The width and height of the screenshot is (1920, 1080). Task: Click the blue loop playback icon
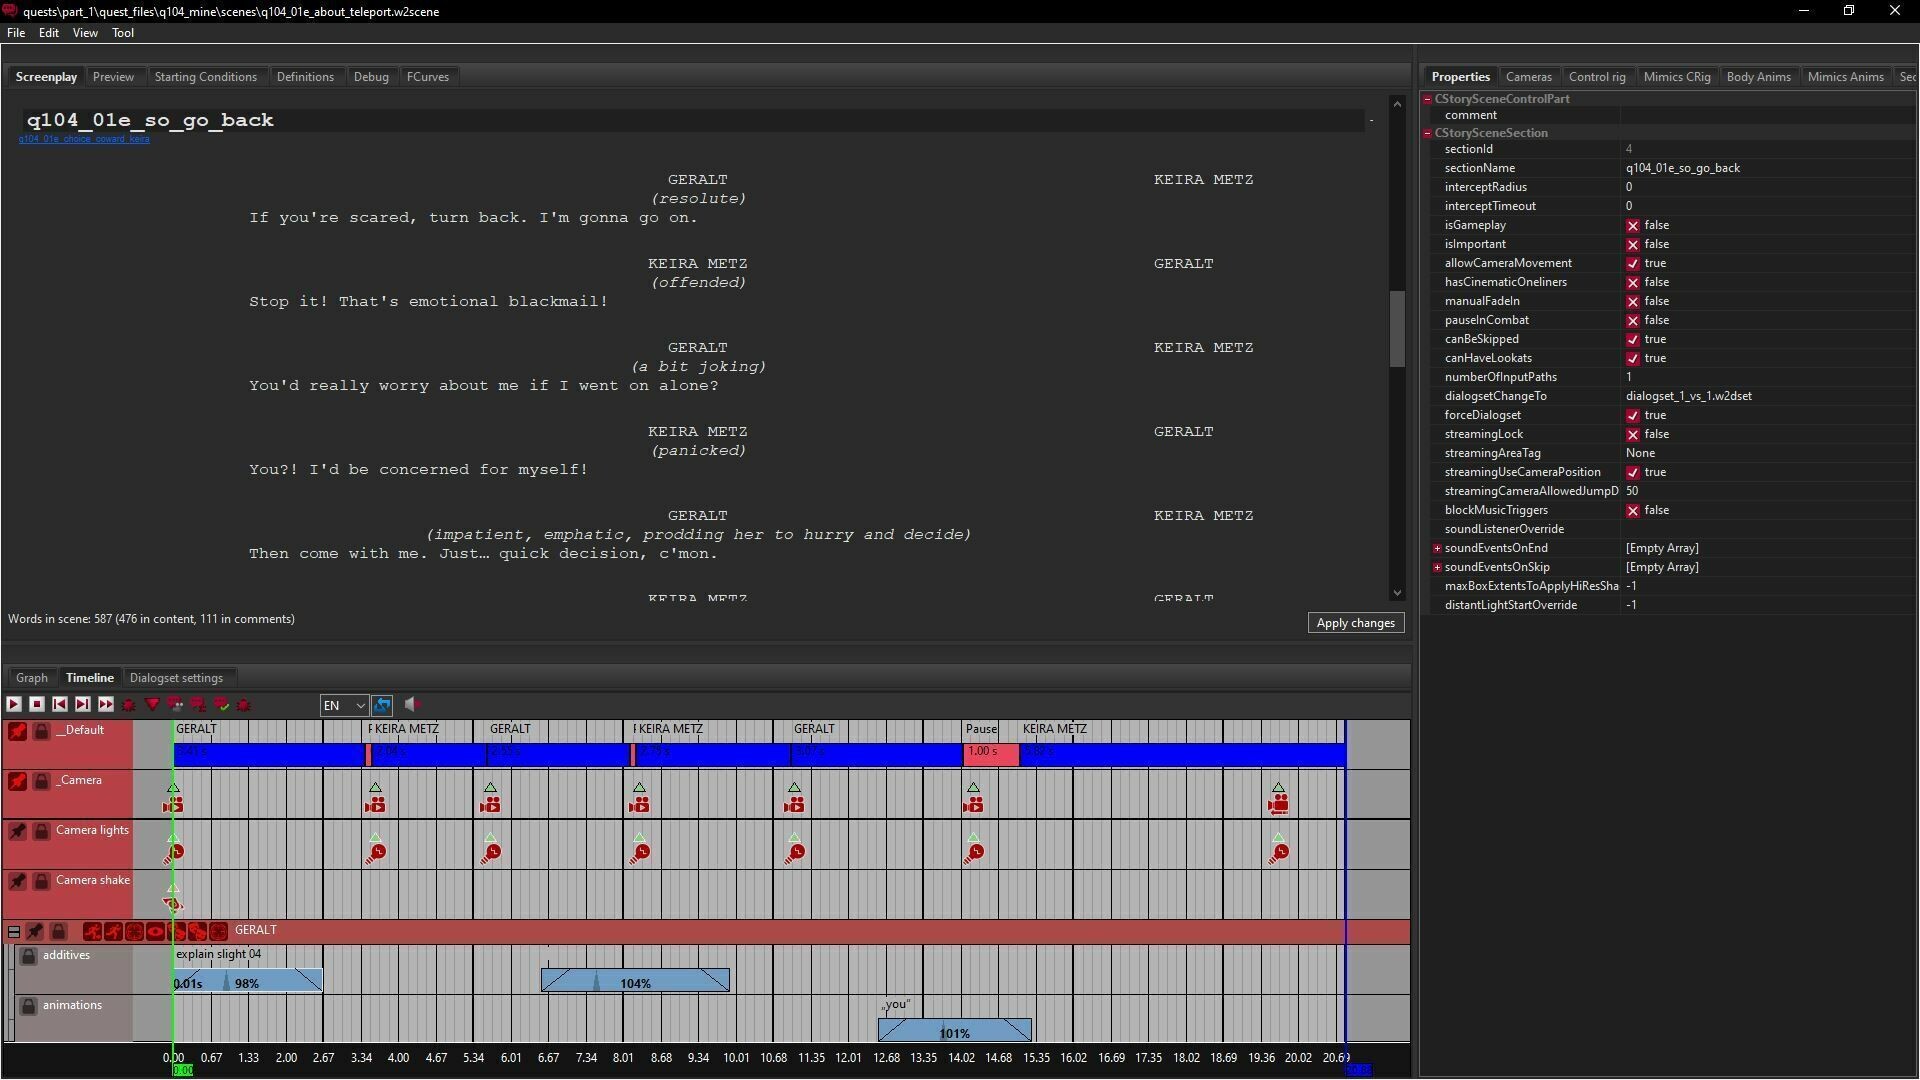383,705
